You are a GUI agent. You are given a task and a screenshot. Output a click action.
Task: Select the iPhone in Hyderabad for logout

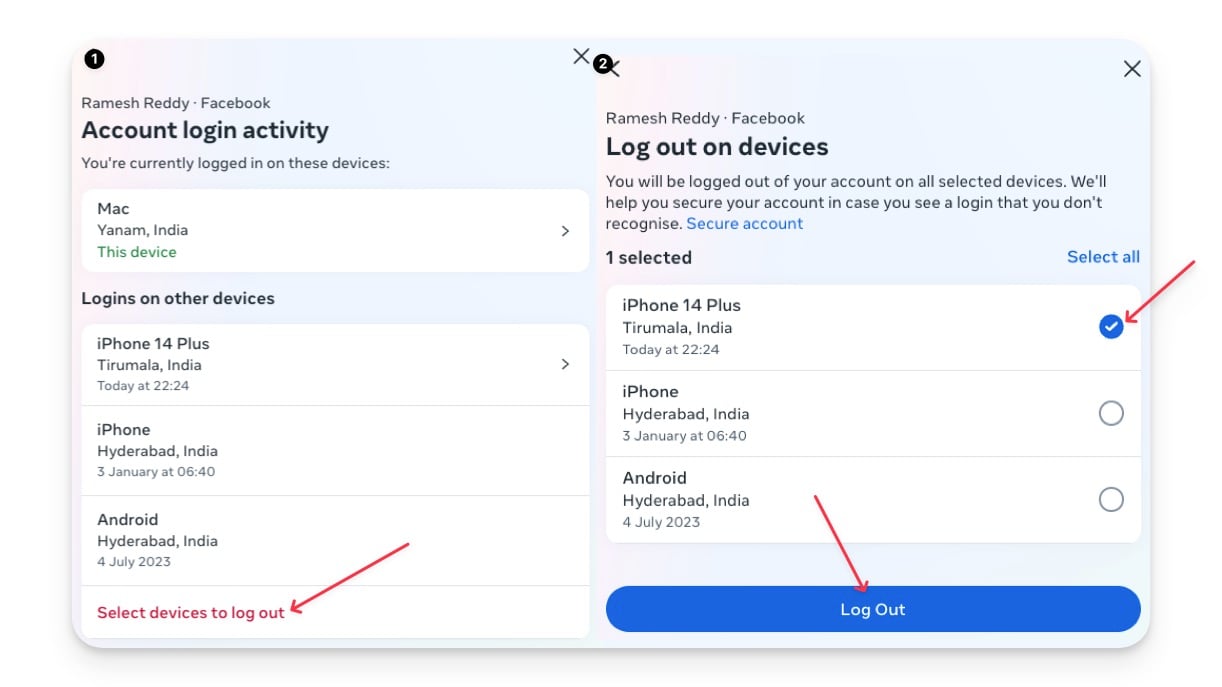tap(1110, 413)
